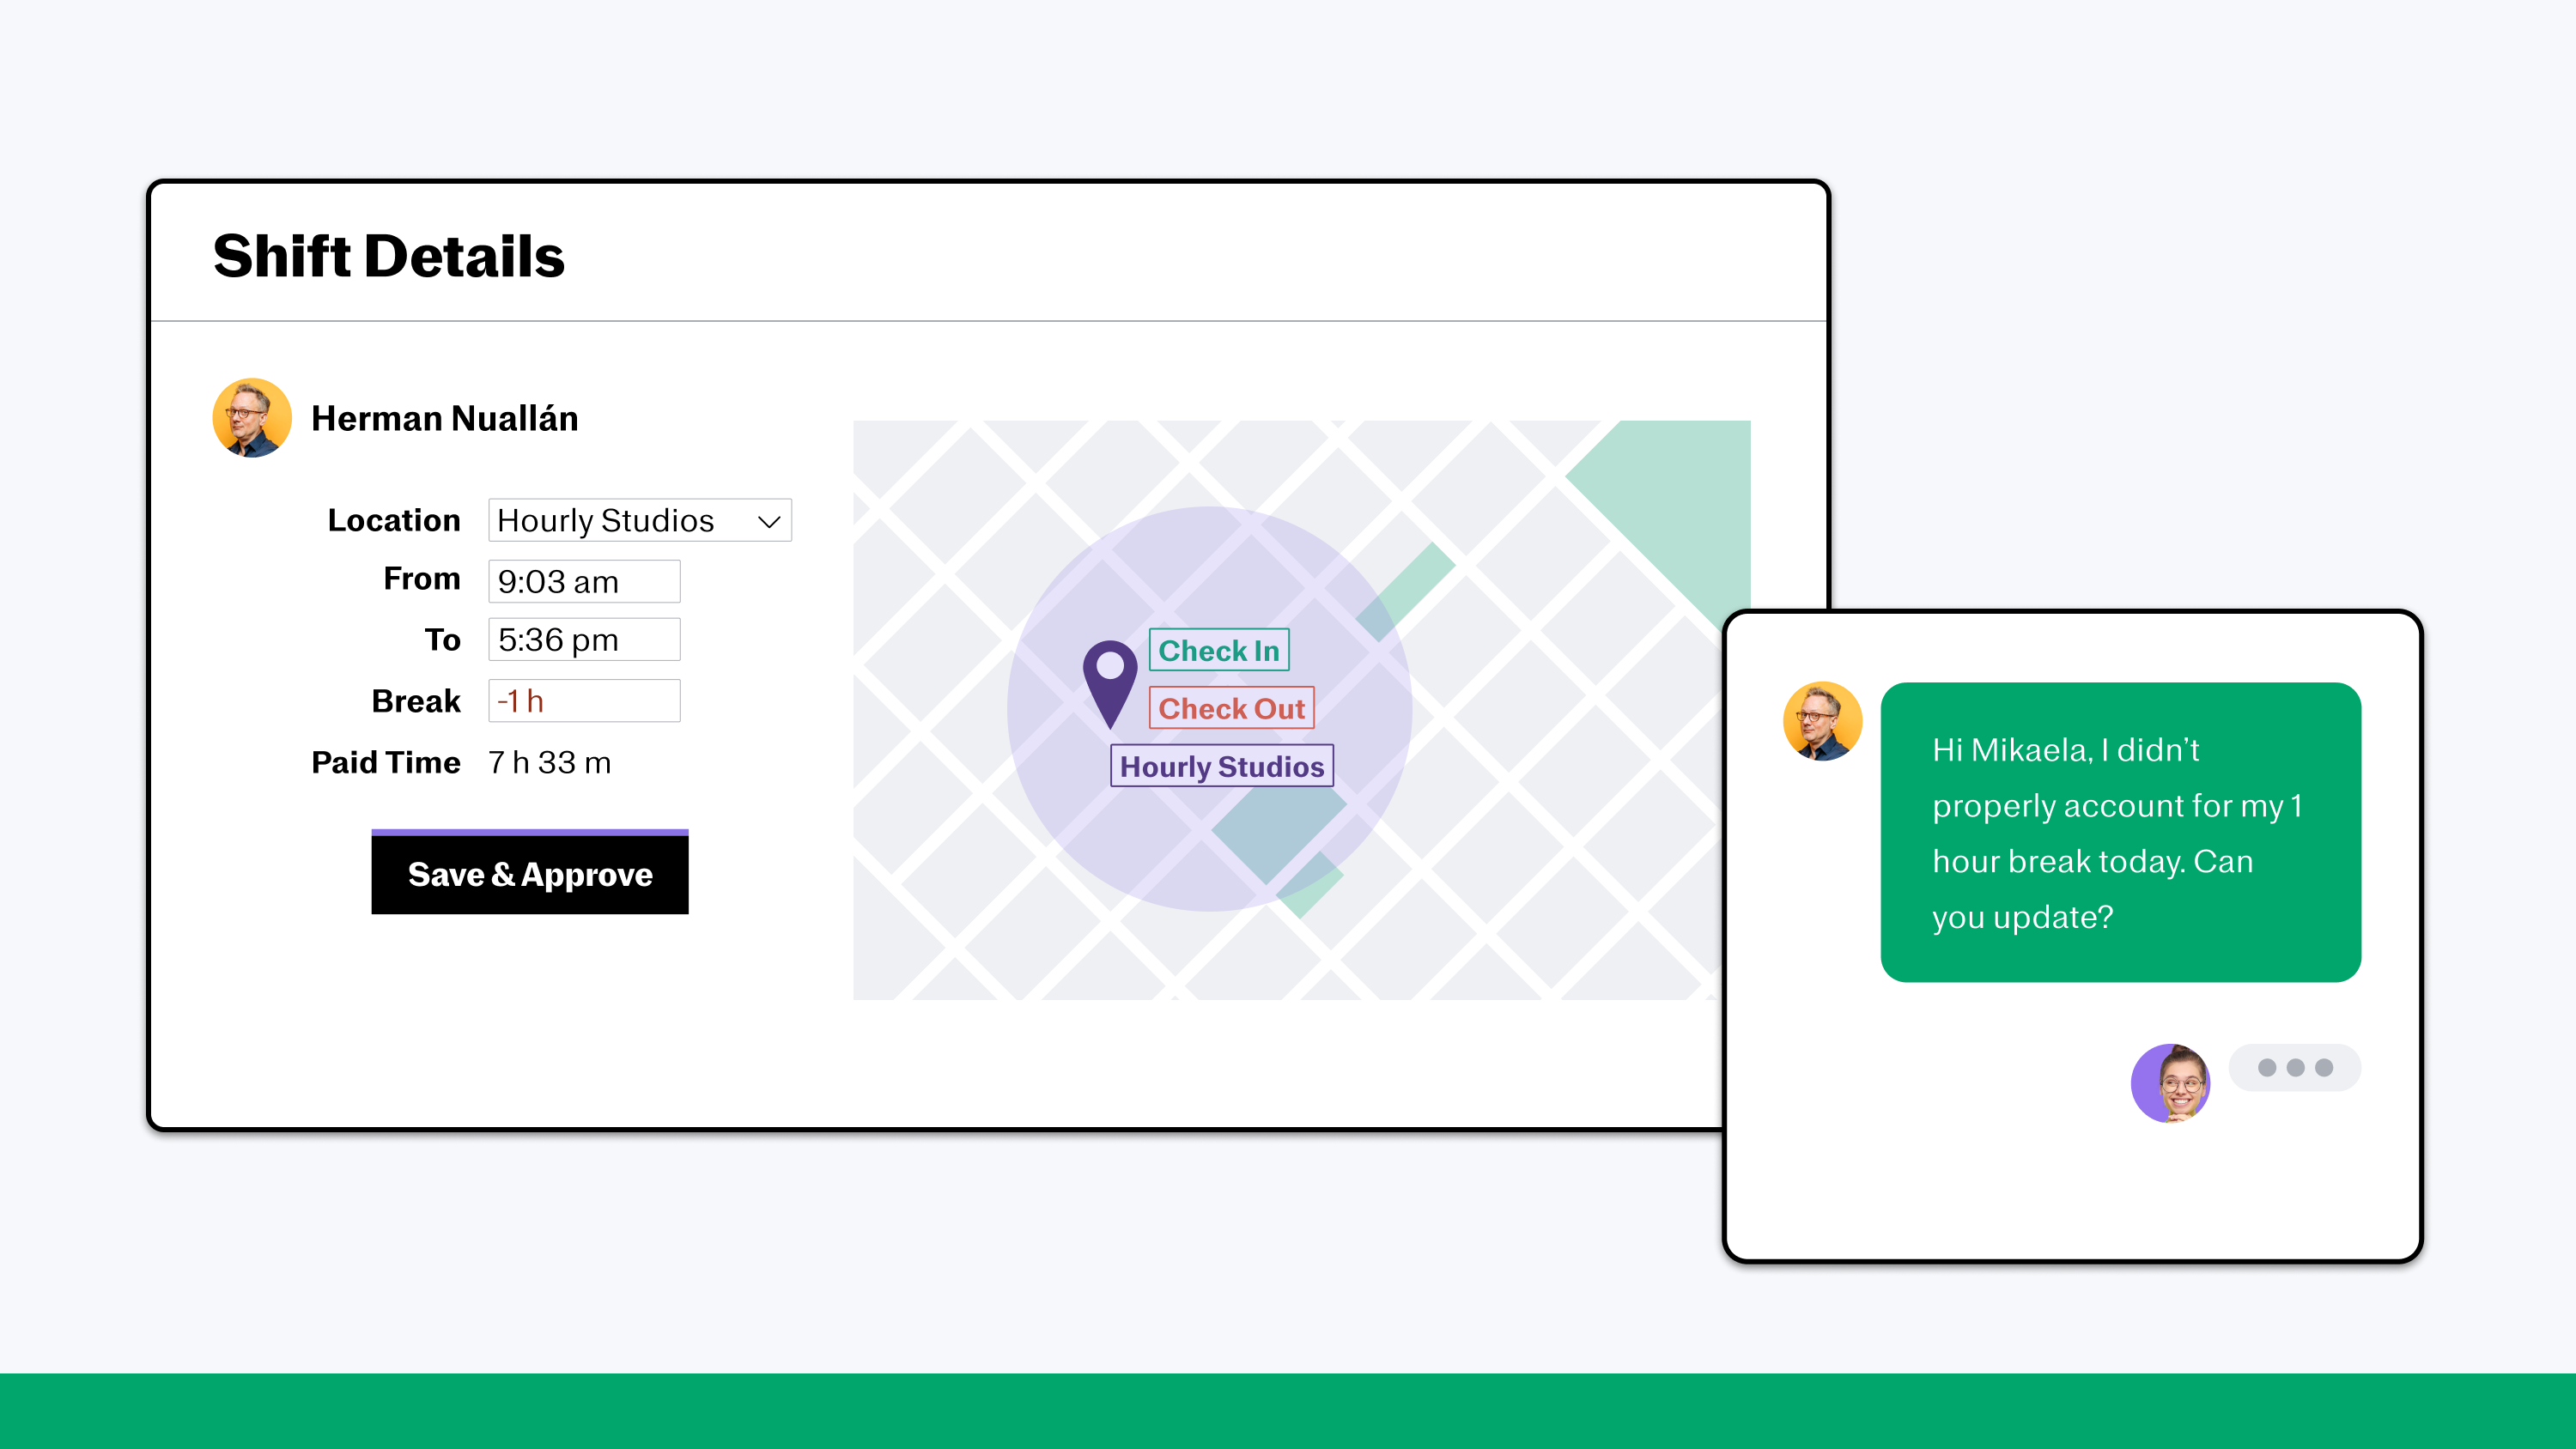The image size is (2576, 1449).
Task: Click the Save & Approve button
Action: pyautogui.click(x=529, y=873)
